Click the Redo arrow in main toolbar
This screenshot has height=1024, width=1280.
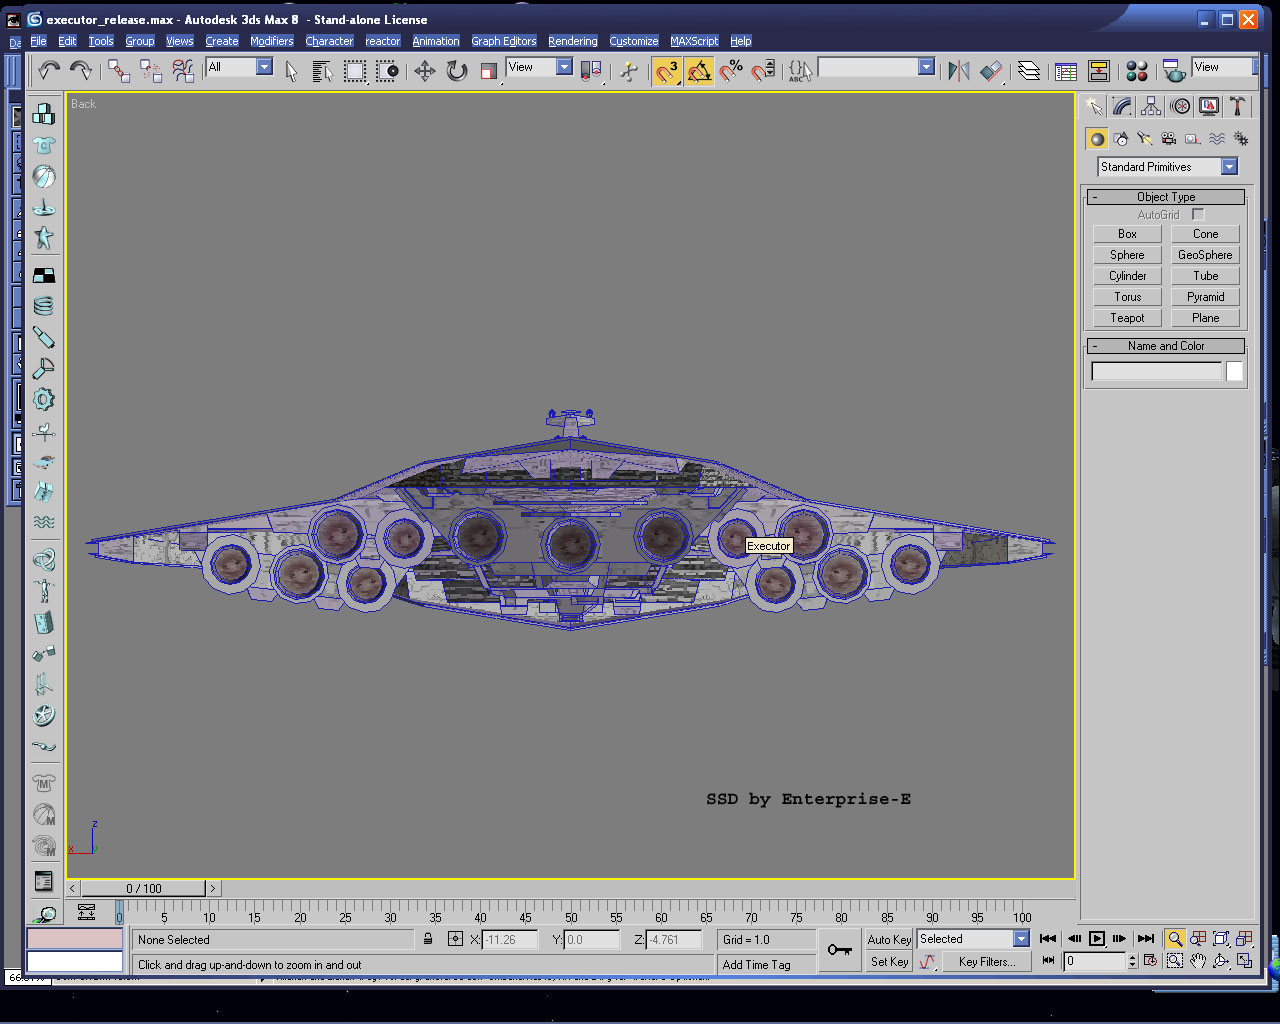[81, 70]
